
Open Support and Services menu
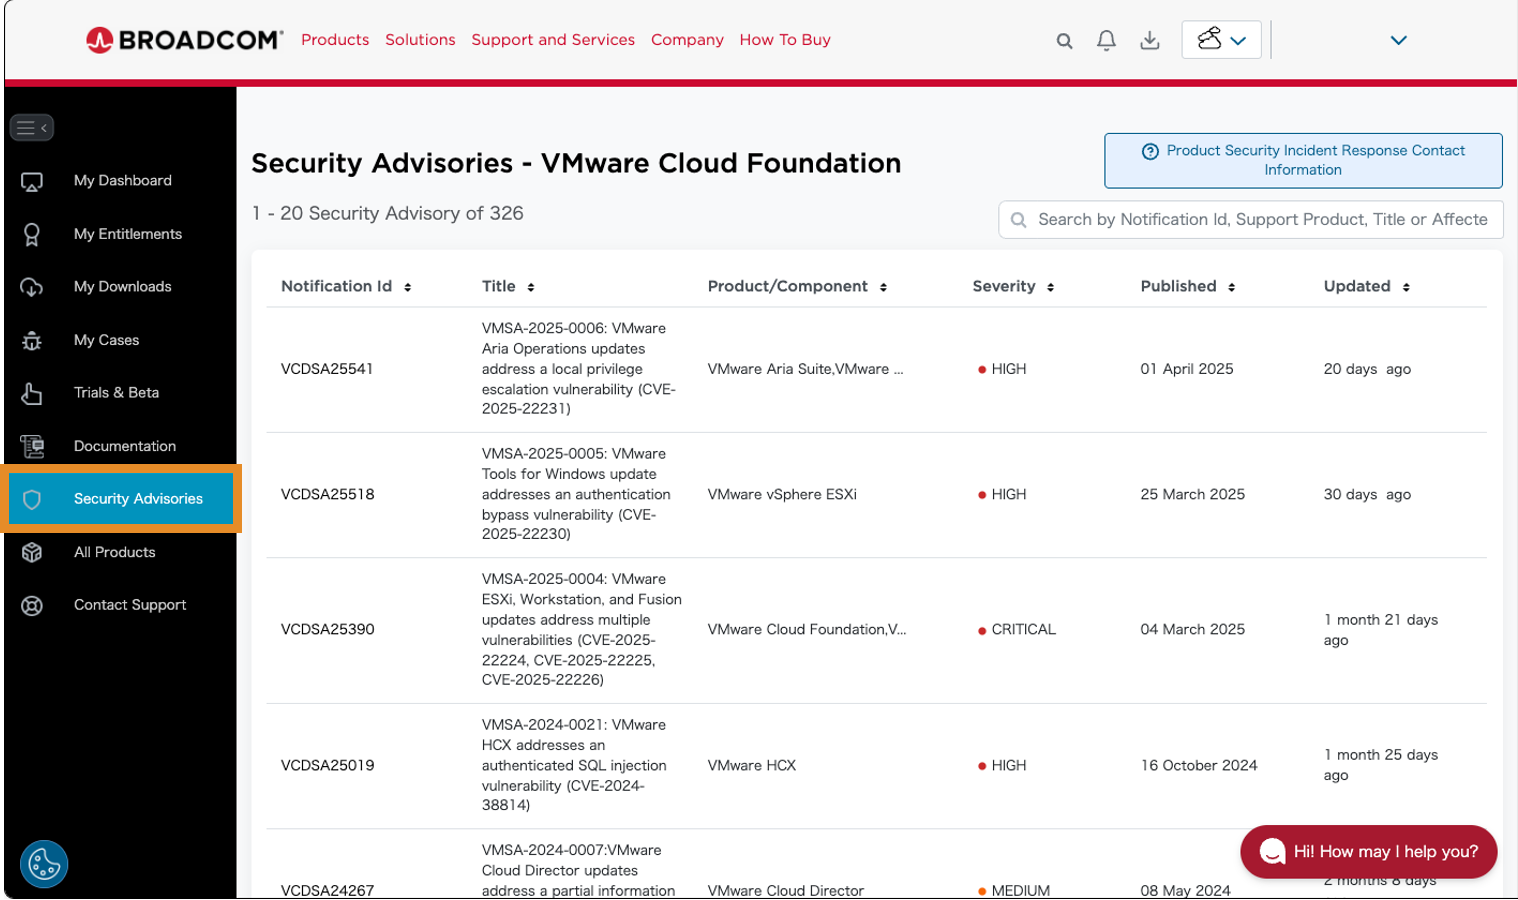pyautogui.click(x=553, y=40)
